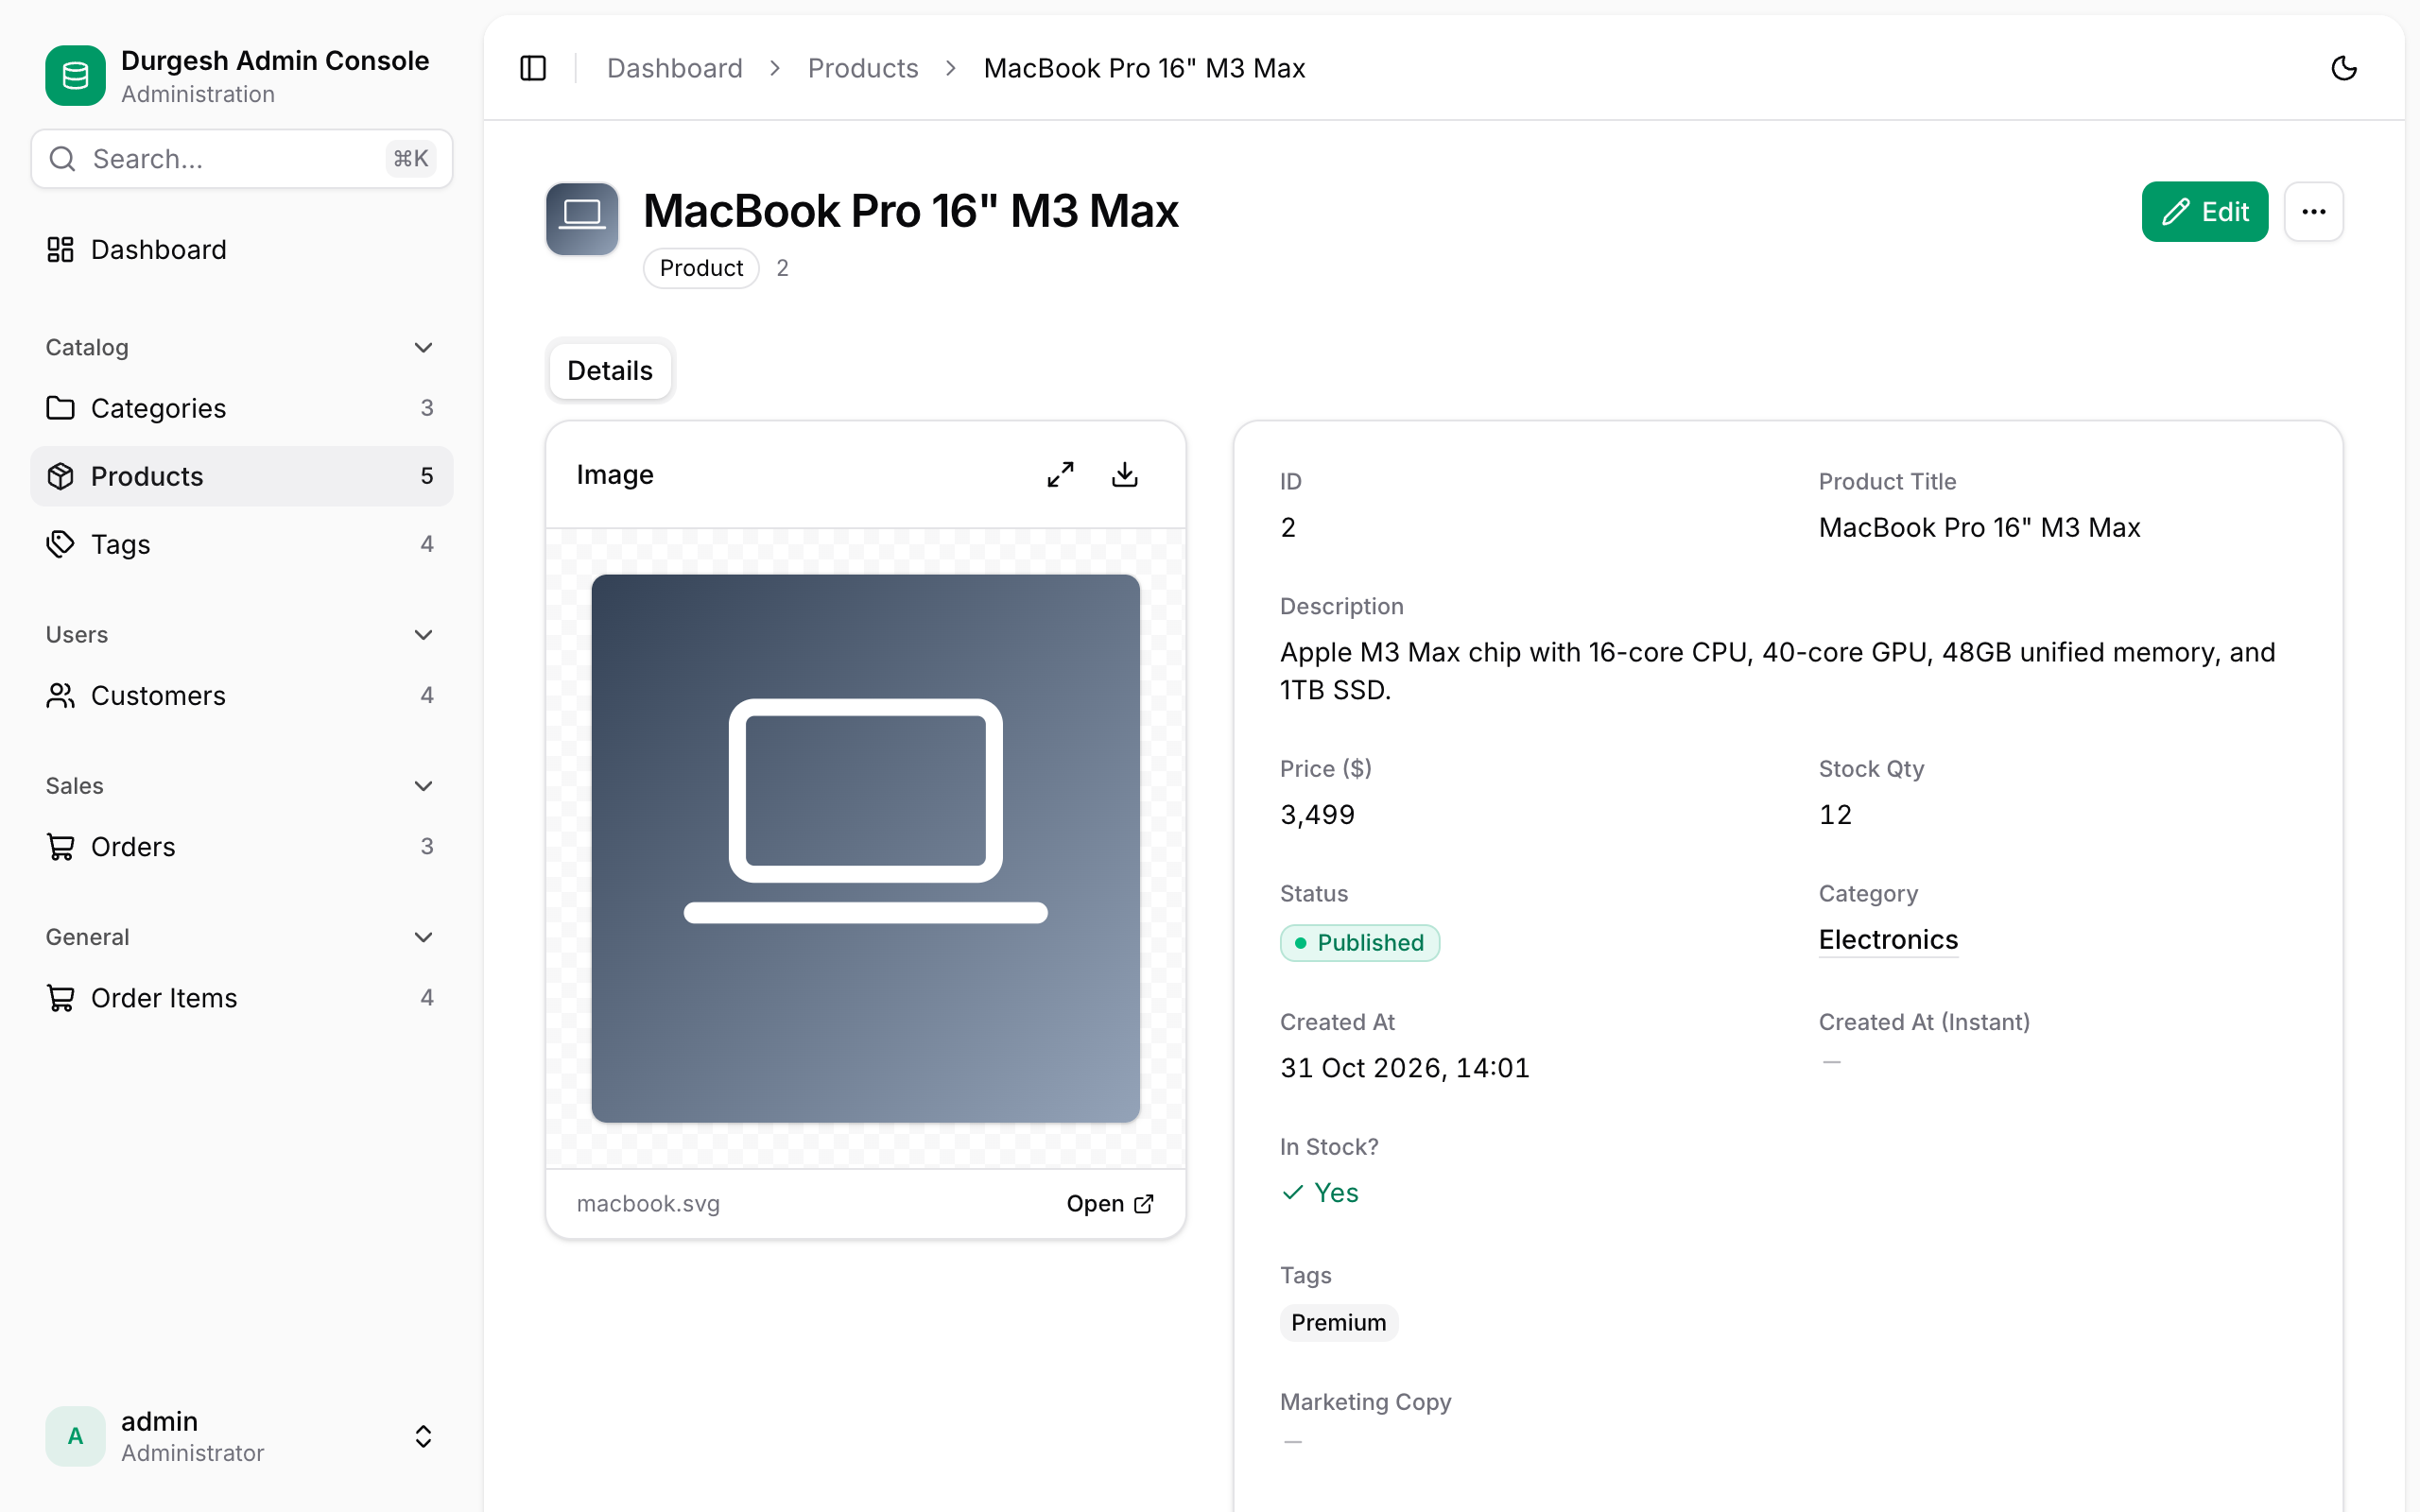Viewport: 2420px width, 1512px height.
Task: Click the macbook.svg file name
Action: pyautogui.click(x=648, y=1203)
